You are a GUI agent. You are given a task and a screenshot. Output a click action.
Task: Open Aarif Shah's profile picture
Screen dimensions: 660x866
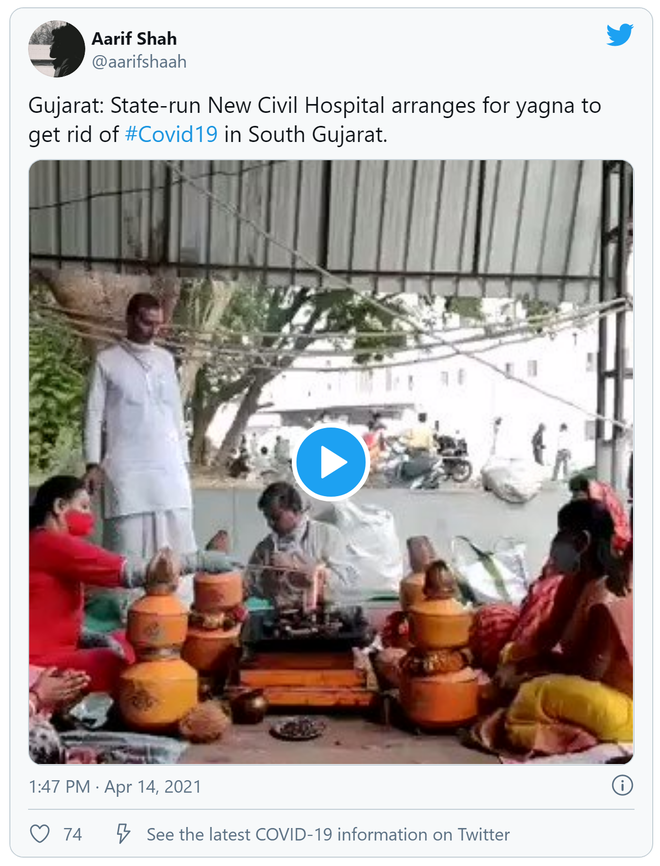[56, 49]
